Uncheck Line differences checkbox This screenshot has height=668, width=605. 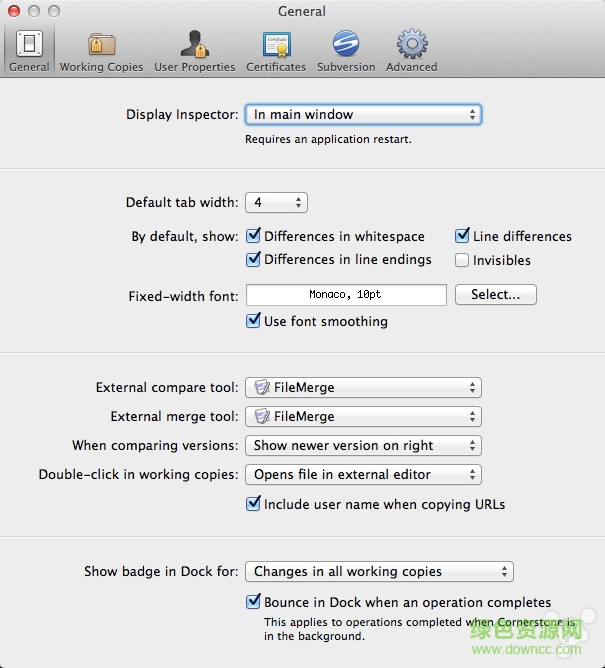(462, 236)
